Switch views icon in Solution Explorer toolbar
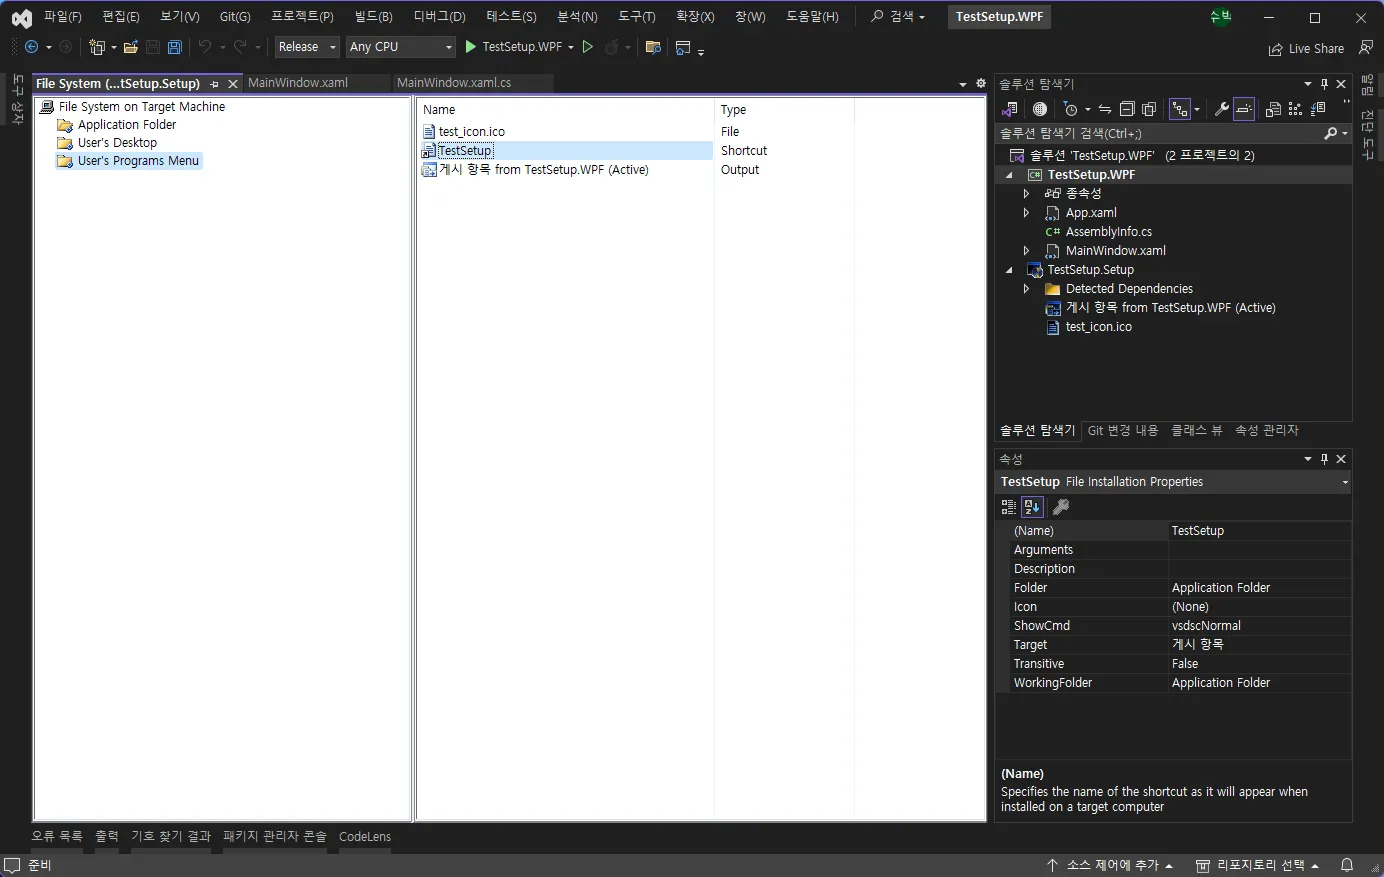 coord(1010,109)
